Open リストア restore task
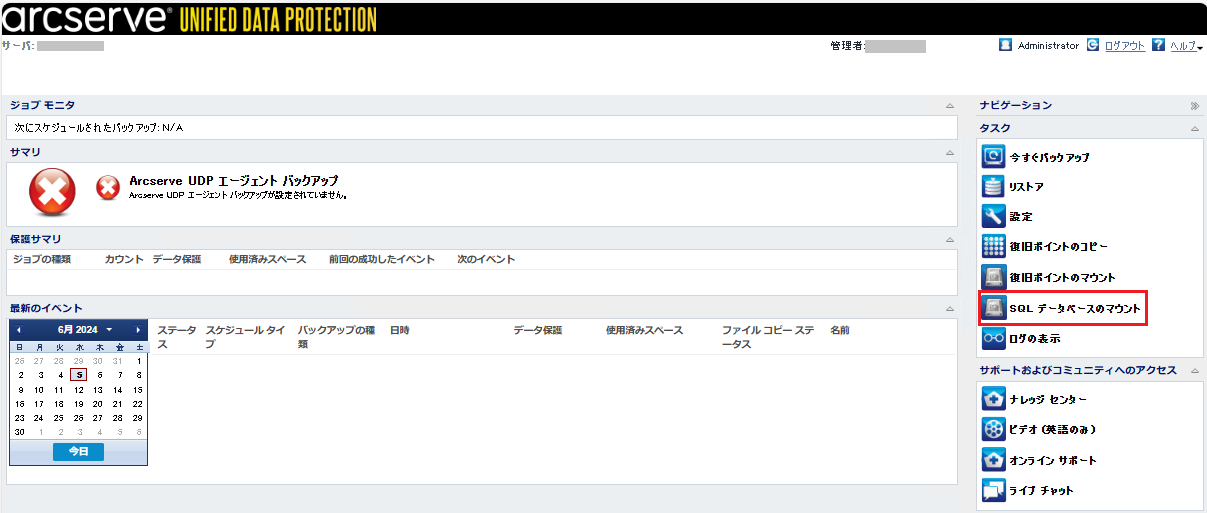This screenshot has width=1207, height=513. (x=1027, y=187)
